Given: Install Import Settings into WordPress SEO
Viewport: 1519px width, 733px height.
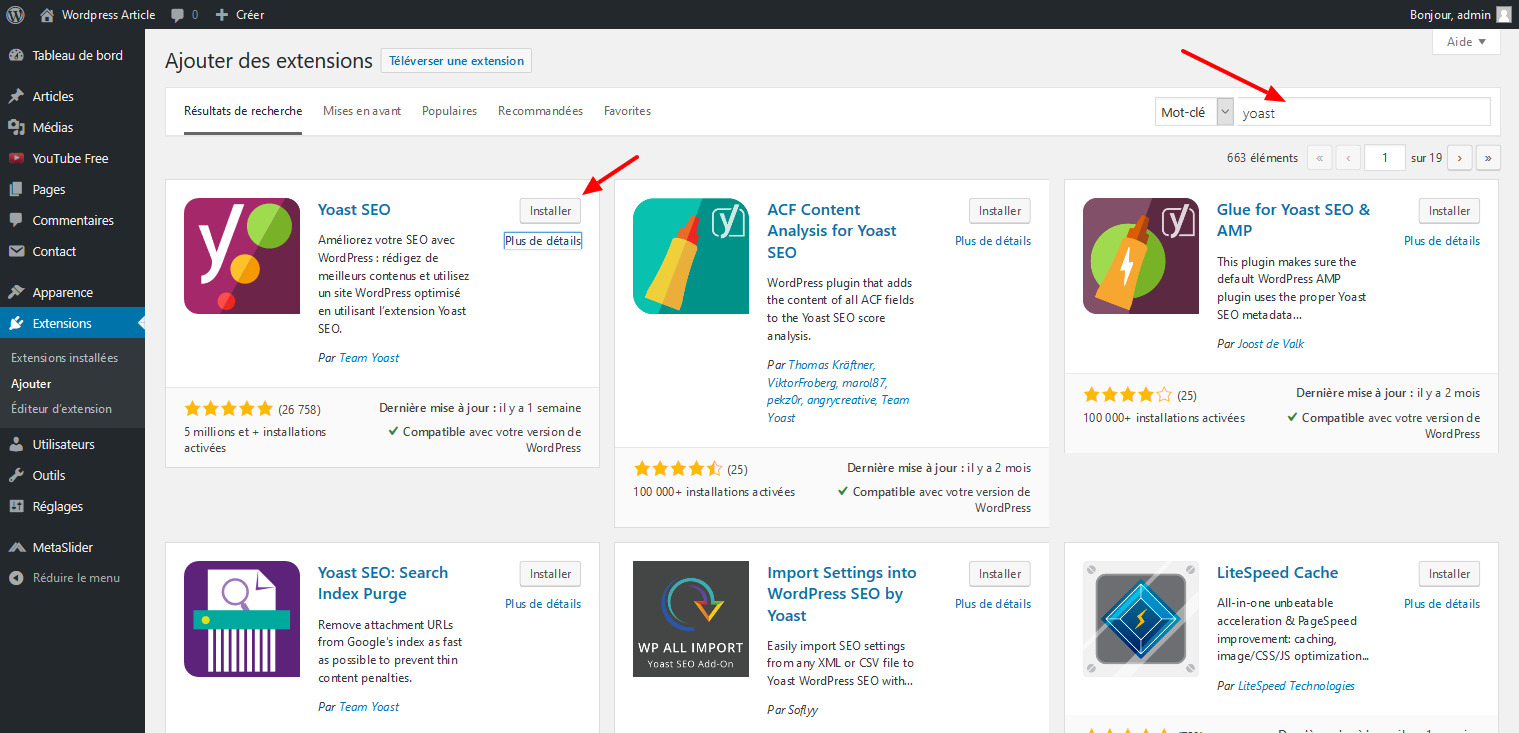Looking at the screenshot, I should tap(999, 574).
